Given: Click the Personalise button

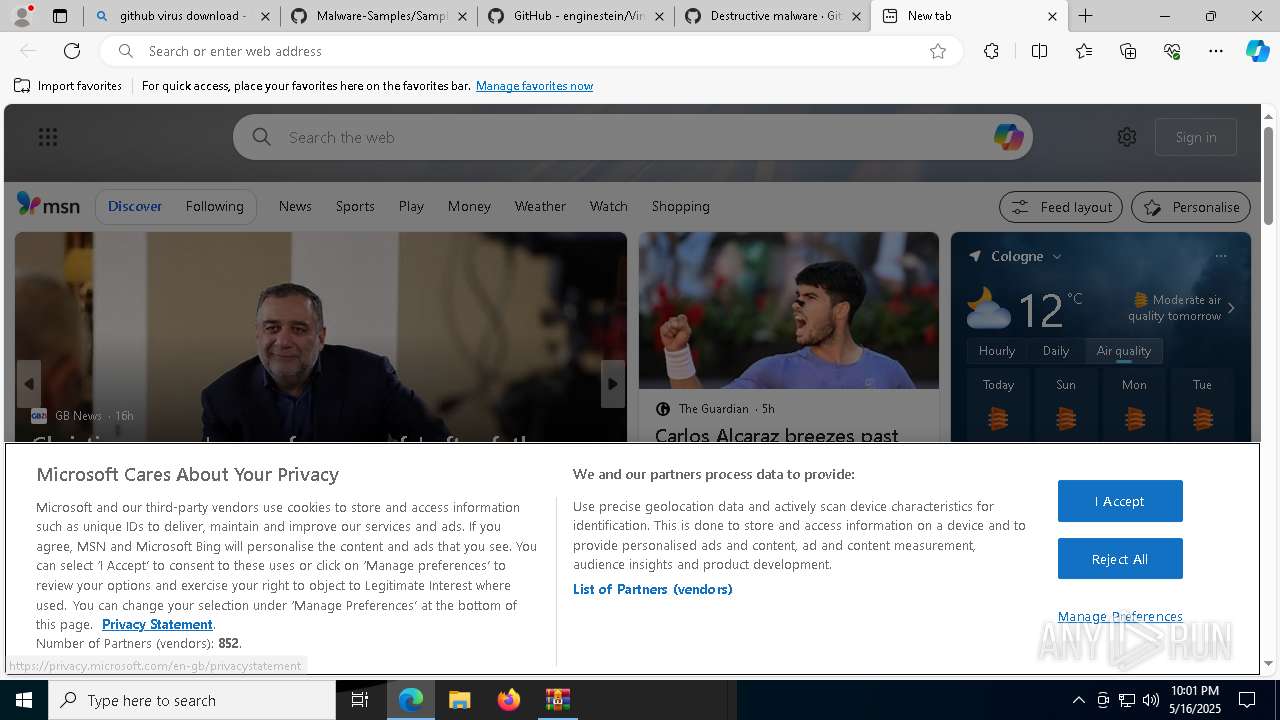Looking at the screenshot, I should point(1191,207).
